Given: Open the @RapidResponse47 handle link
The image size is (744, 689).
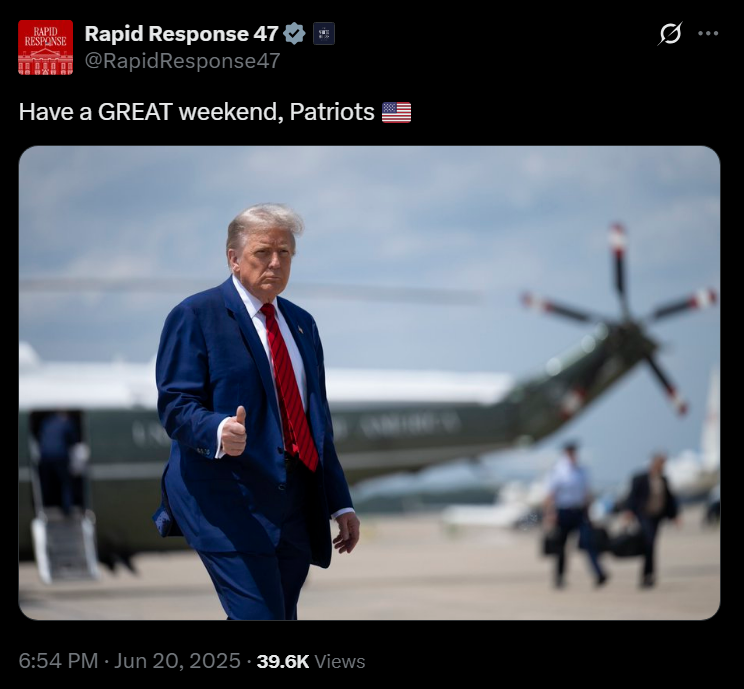Looking at the screenshot, I should tap(182, 61).
